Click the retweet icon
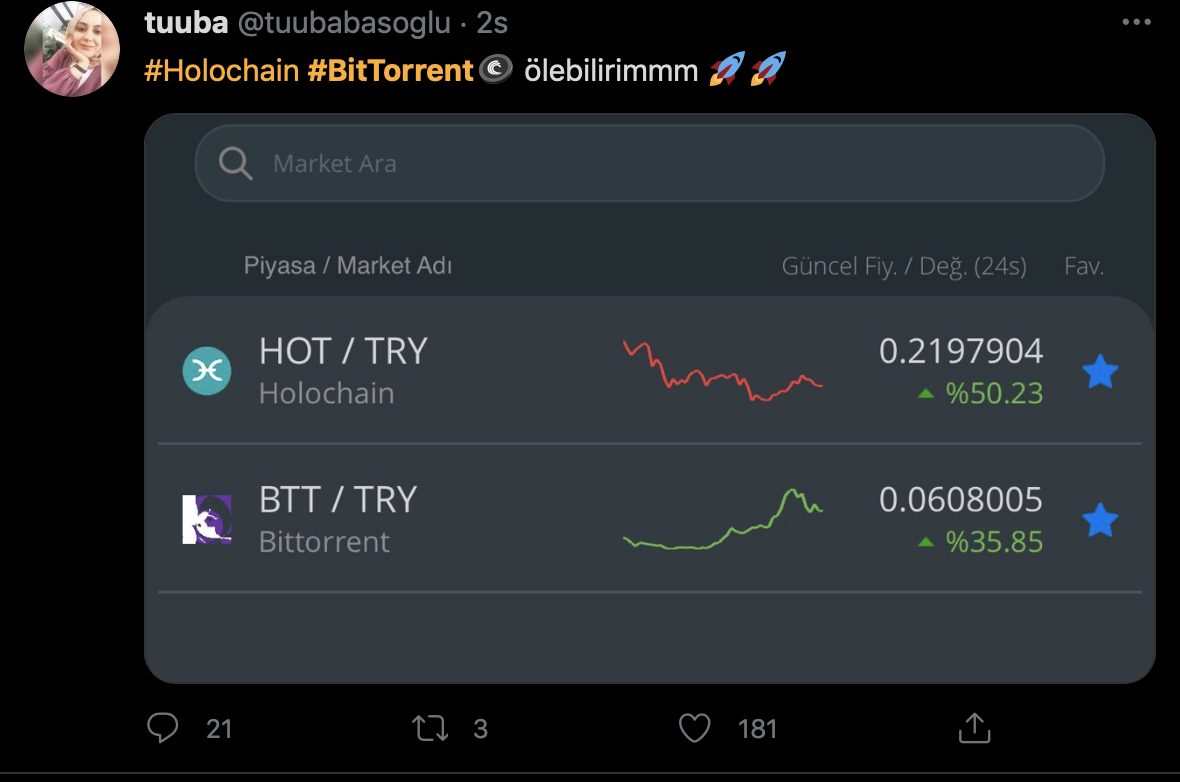 click(x=431, y=728)
